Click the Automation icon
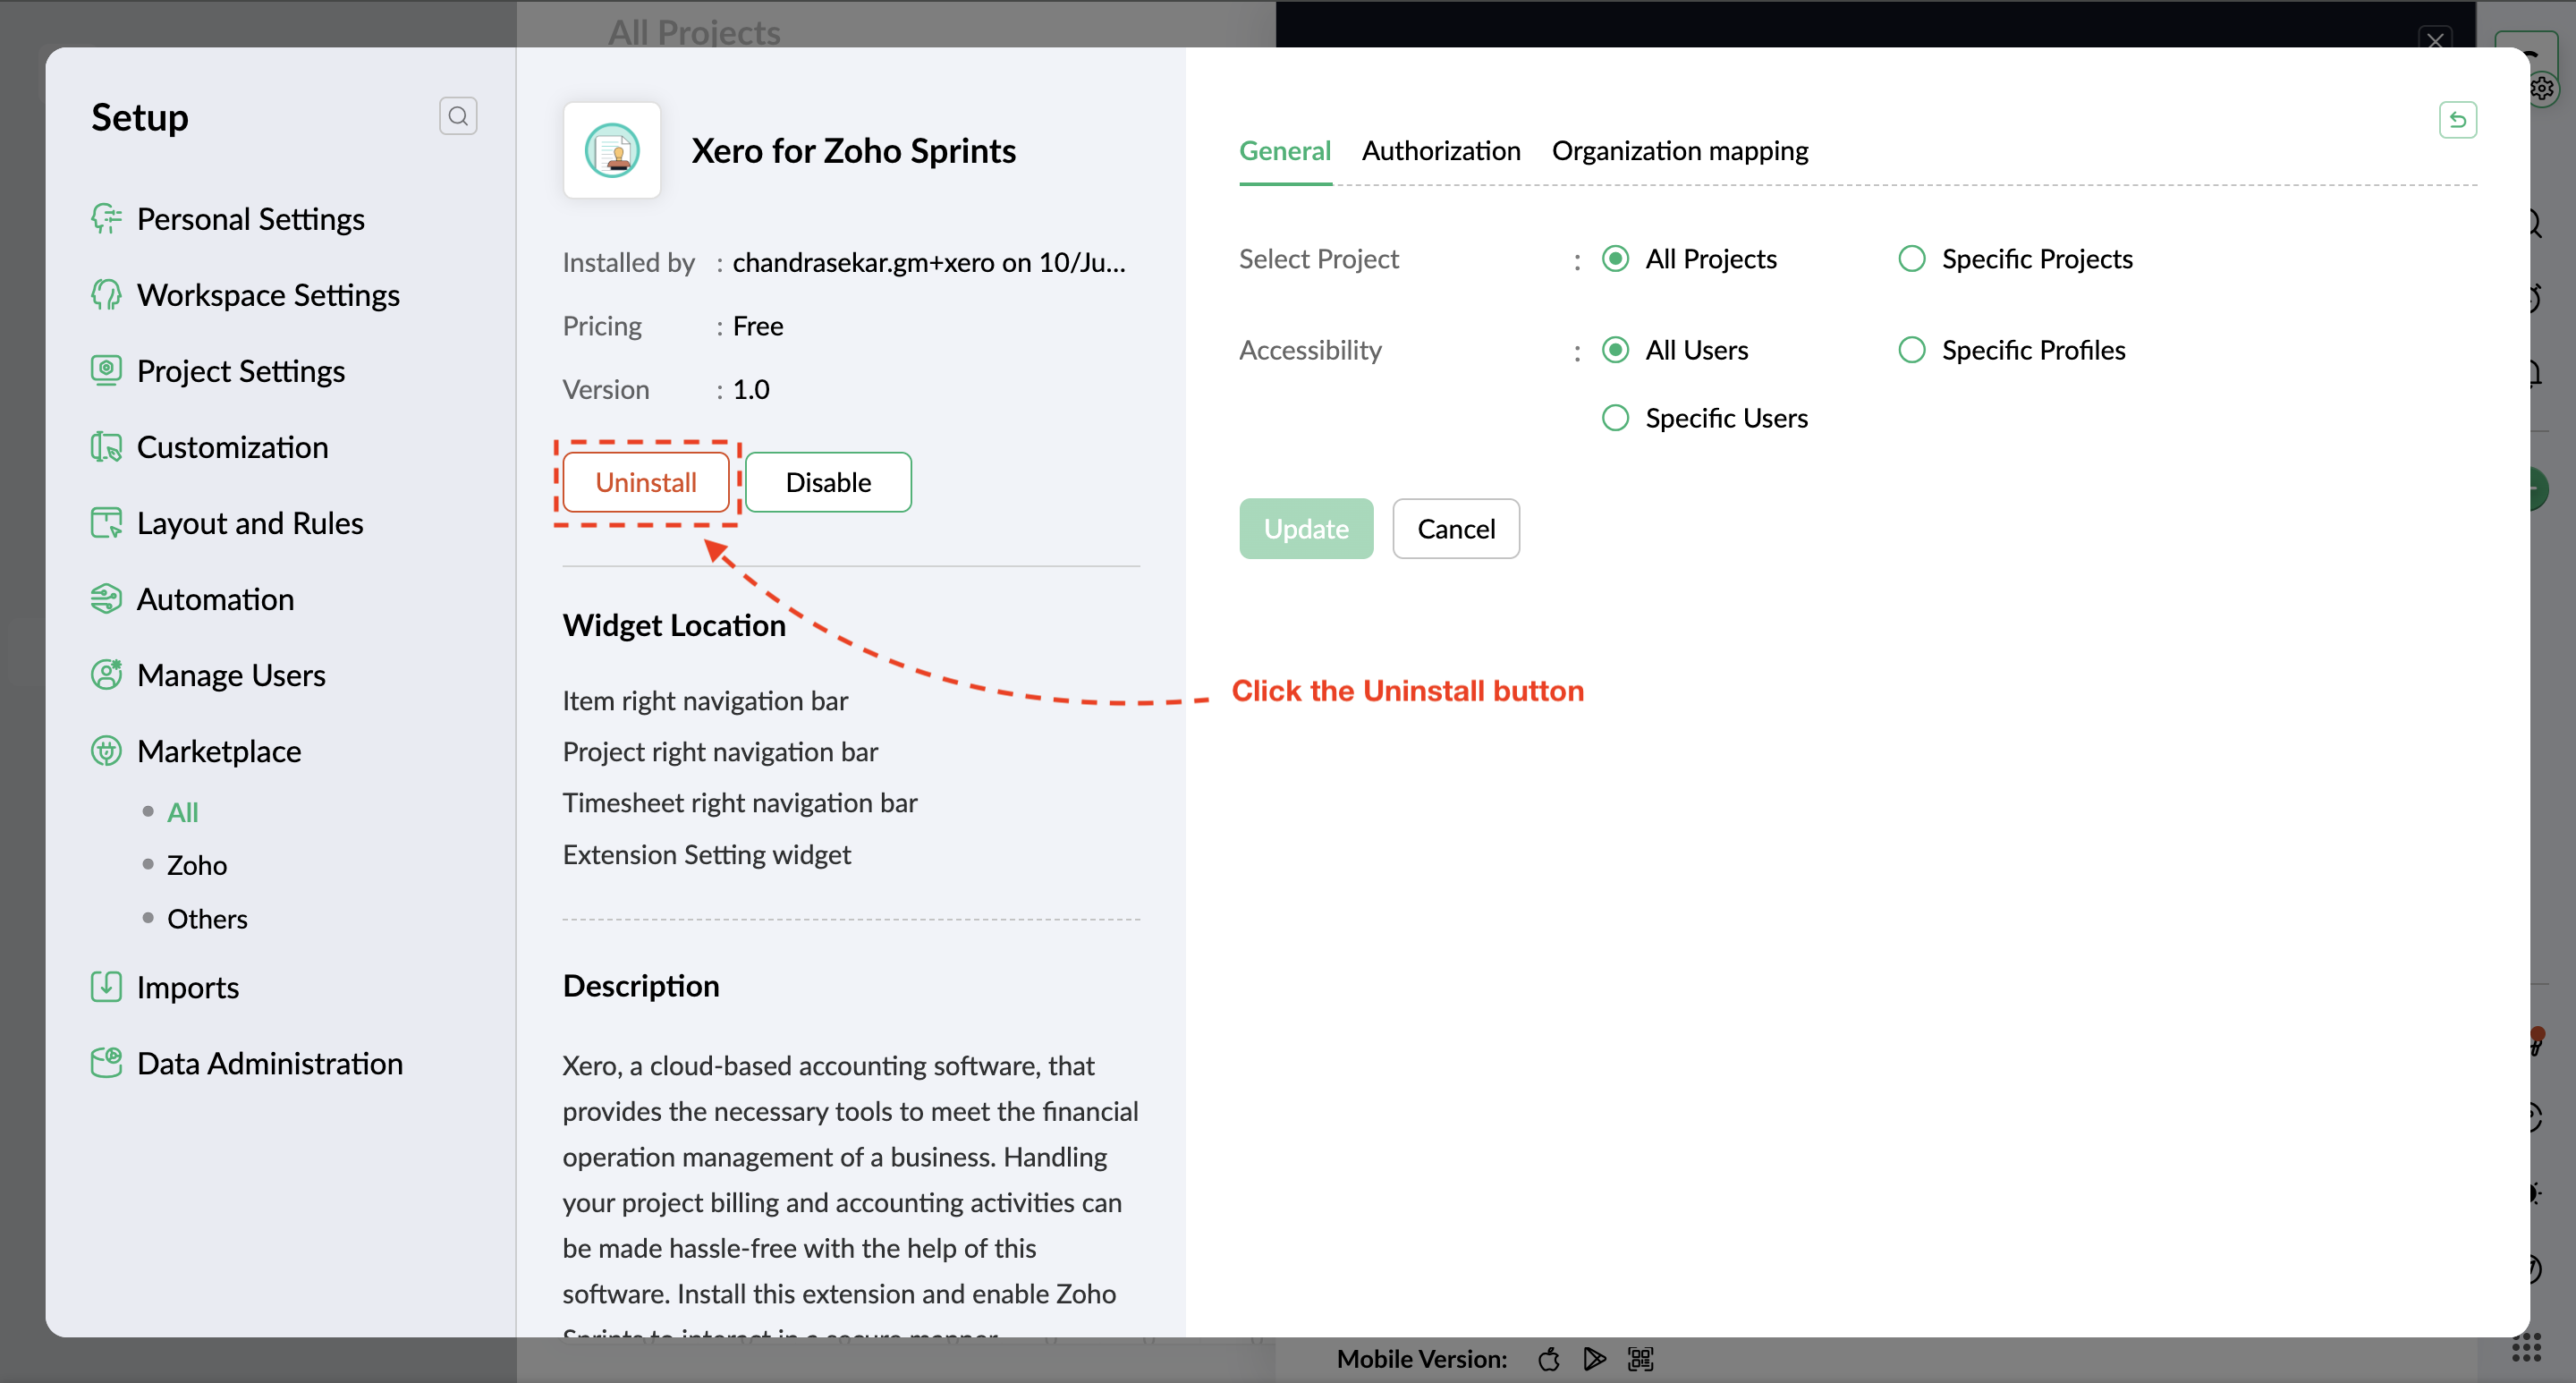 click(x=106, y=599)
